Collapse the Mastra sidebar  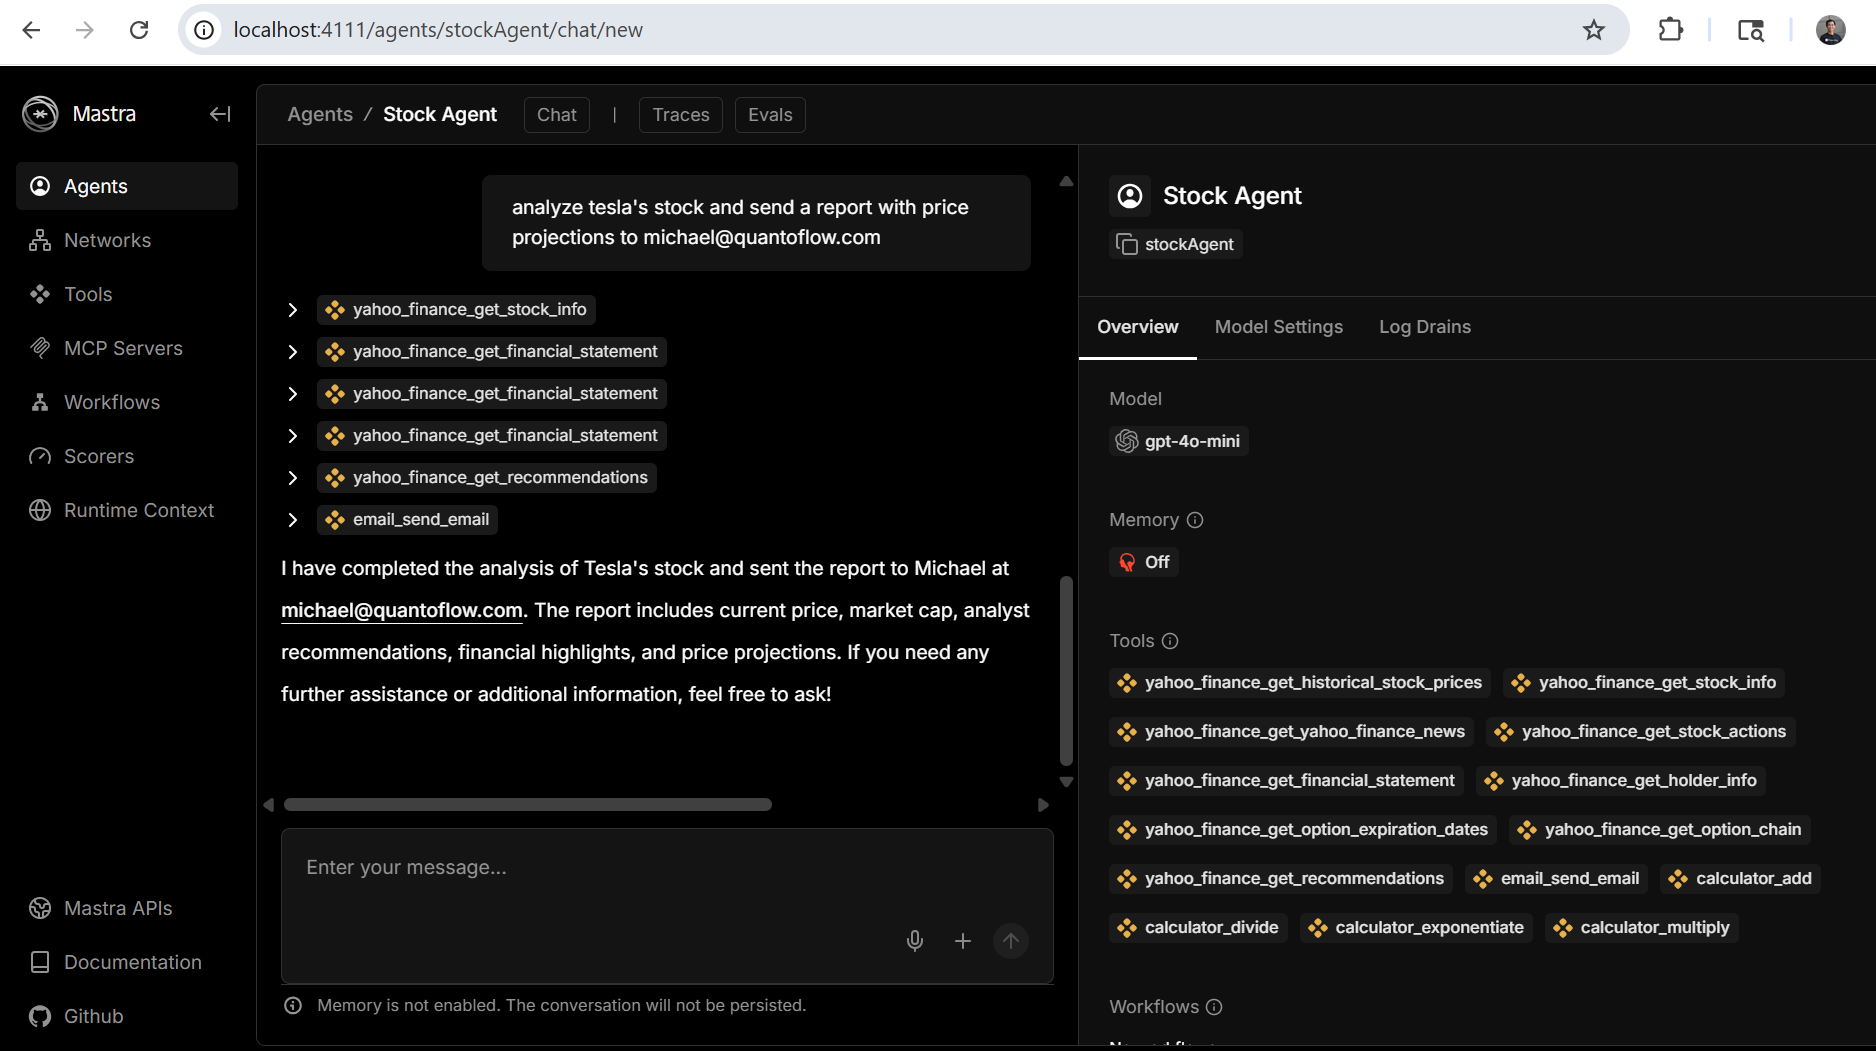(220, 114)
